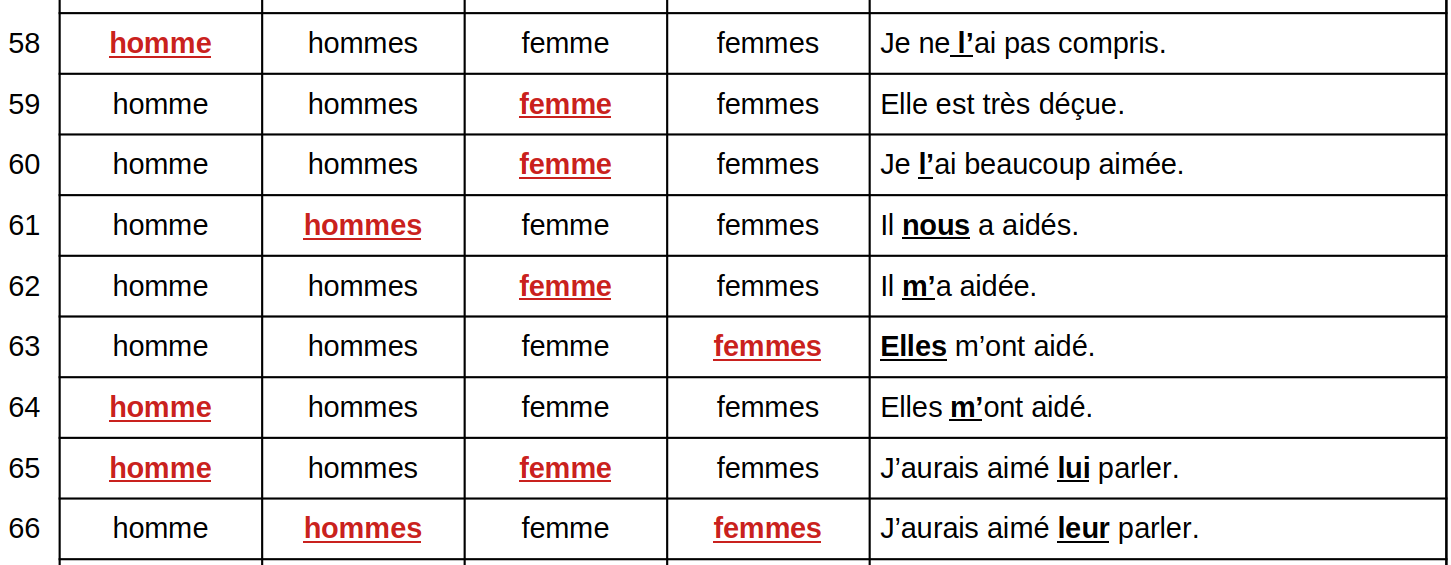Click the red 'homme' in row 64

160,408
